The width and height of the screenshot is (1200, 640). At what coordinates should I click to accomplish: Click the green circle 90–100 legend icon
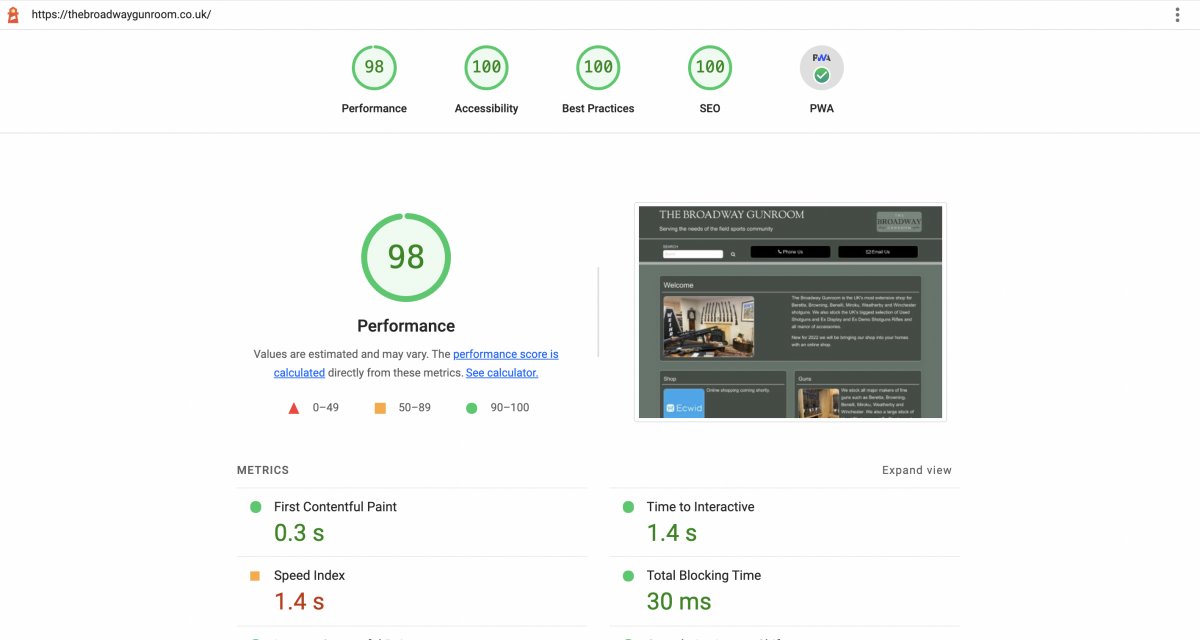(x=471, y=408)
